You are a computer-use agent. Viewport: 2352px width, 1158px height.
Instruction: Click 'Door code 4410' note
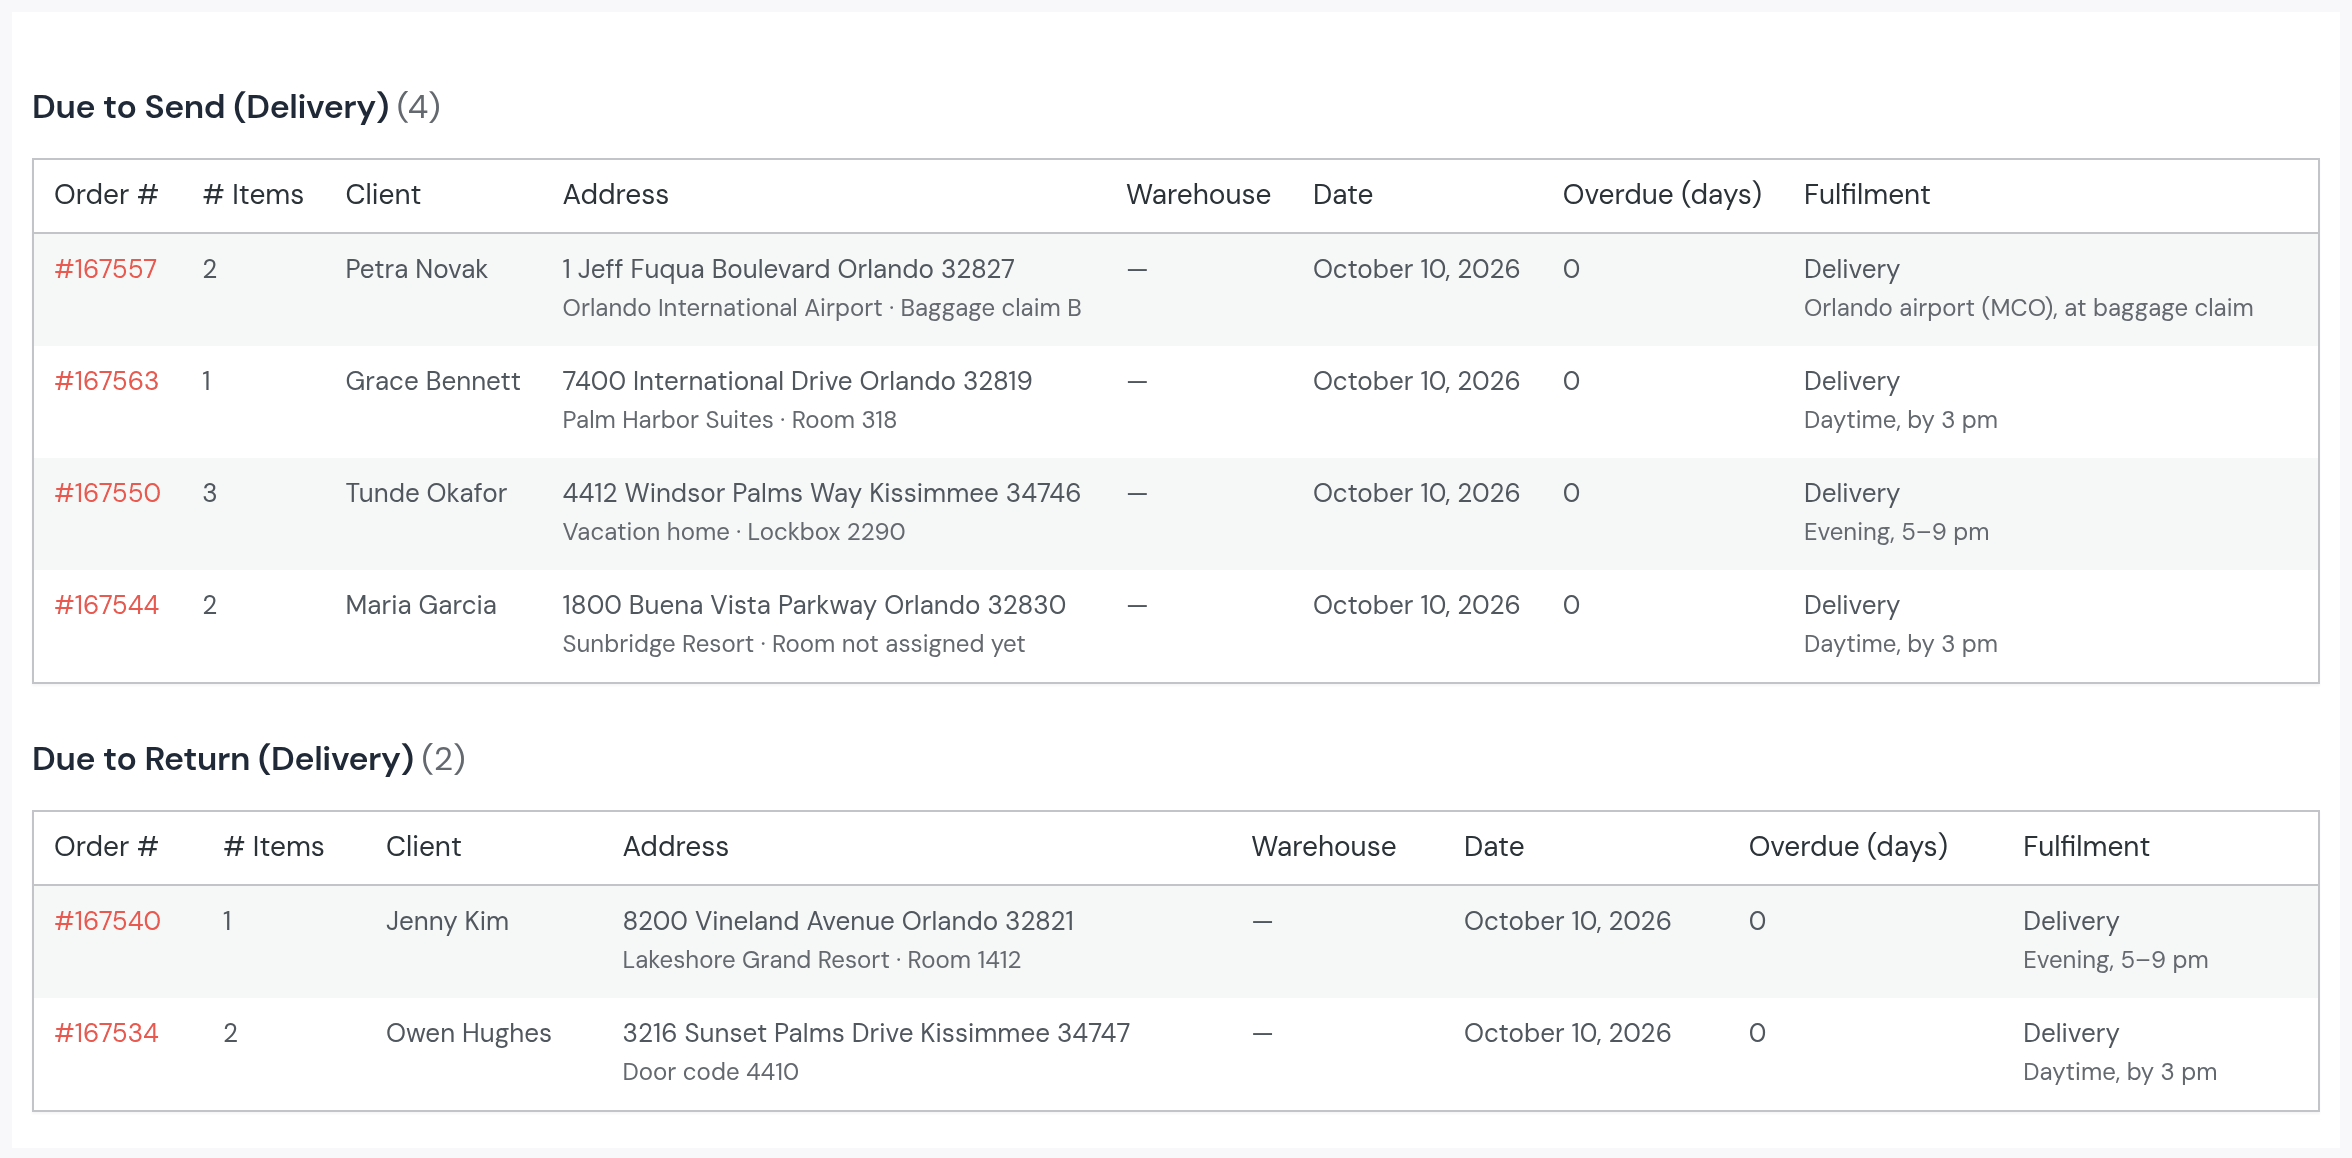coord(710,1072)
